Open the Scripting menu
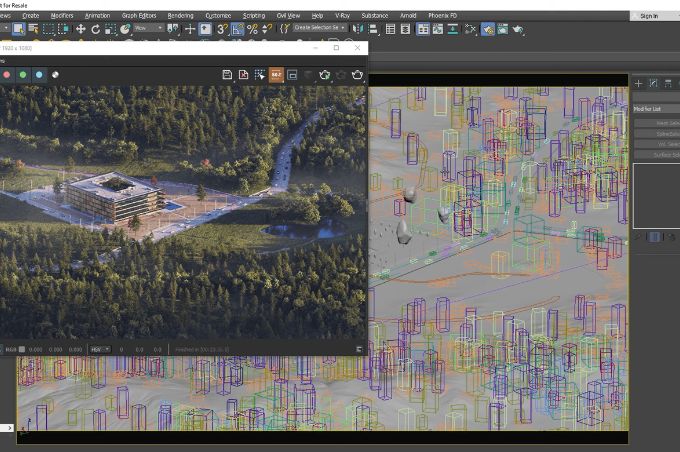This screenshot has width=680, height=452. (254, 16)
